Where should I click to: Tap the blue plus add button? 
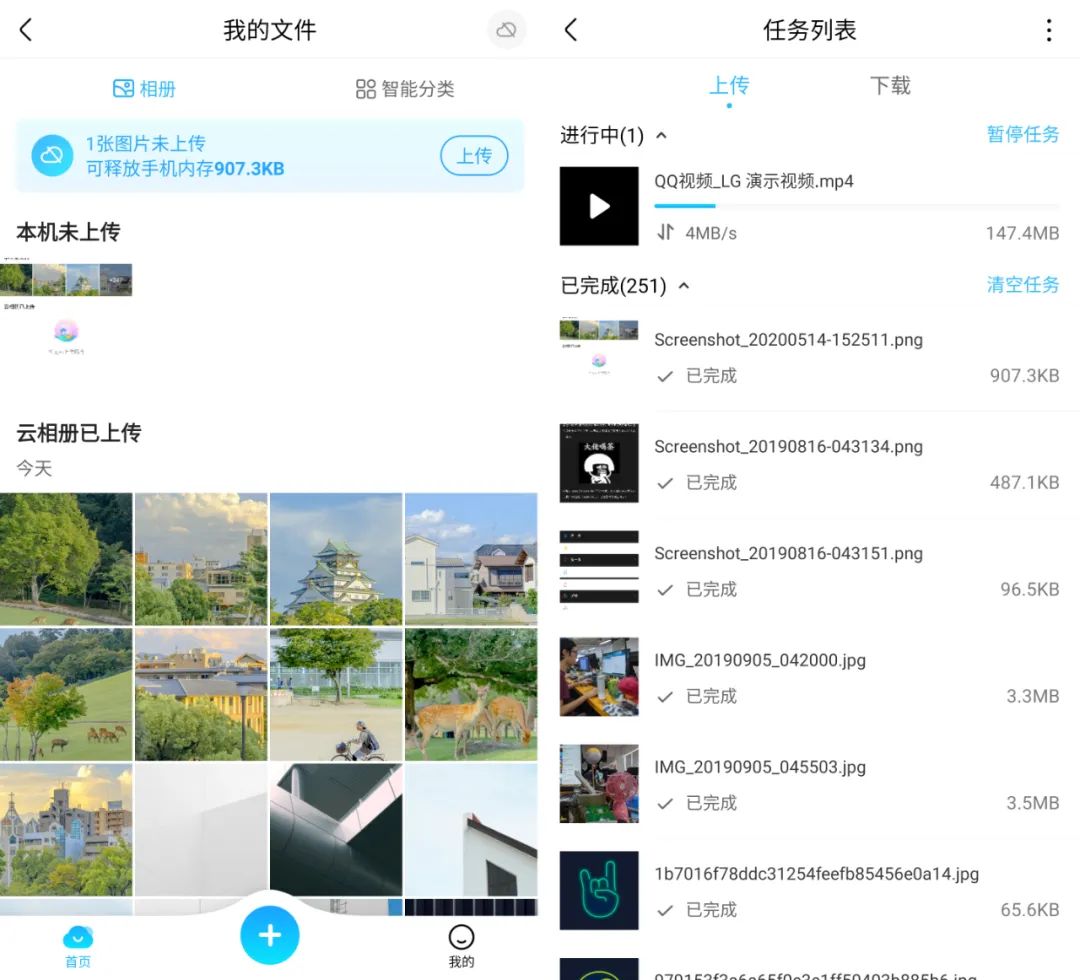pos(269,935)
